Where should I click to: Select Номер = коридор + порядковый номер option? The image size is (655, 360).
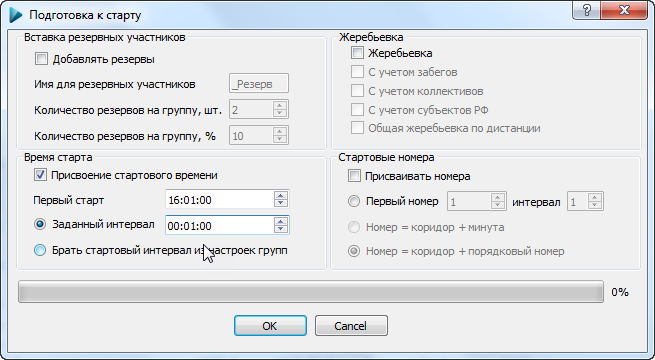click(x=354, y=251)
